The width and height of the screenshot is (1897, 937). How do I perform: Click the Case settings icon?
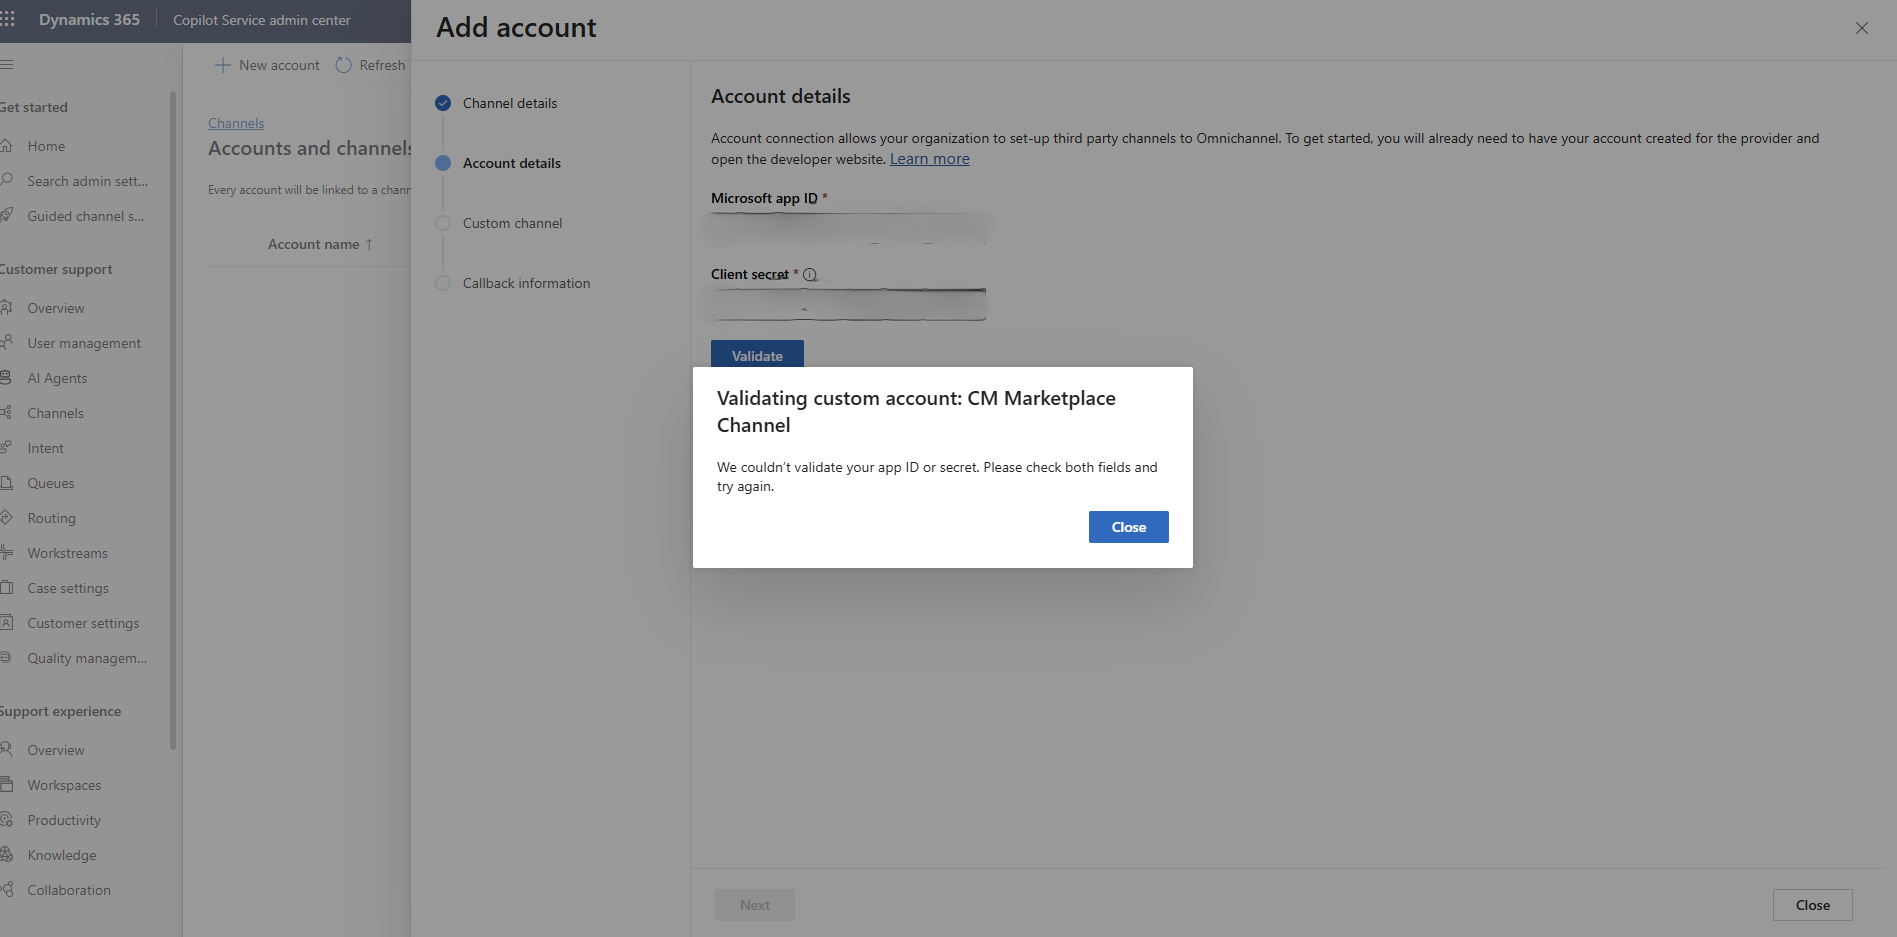point(6,588)
